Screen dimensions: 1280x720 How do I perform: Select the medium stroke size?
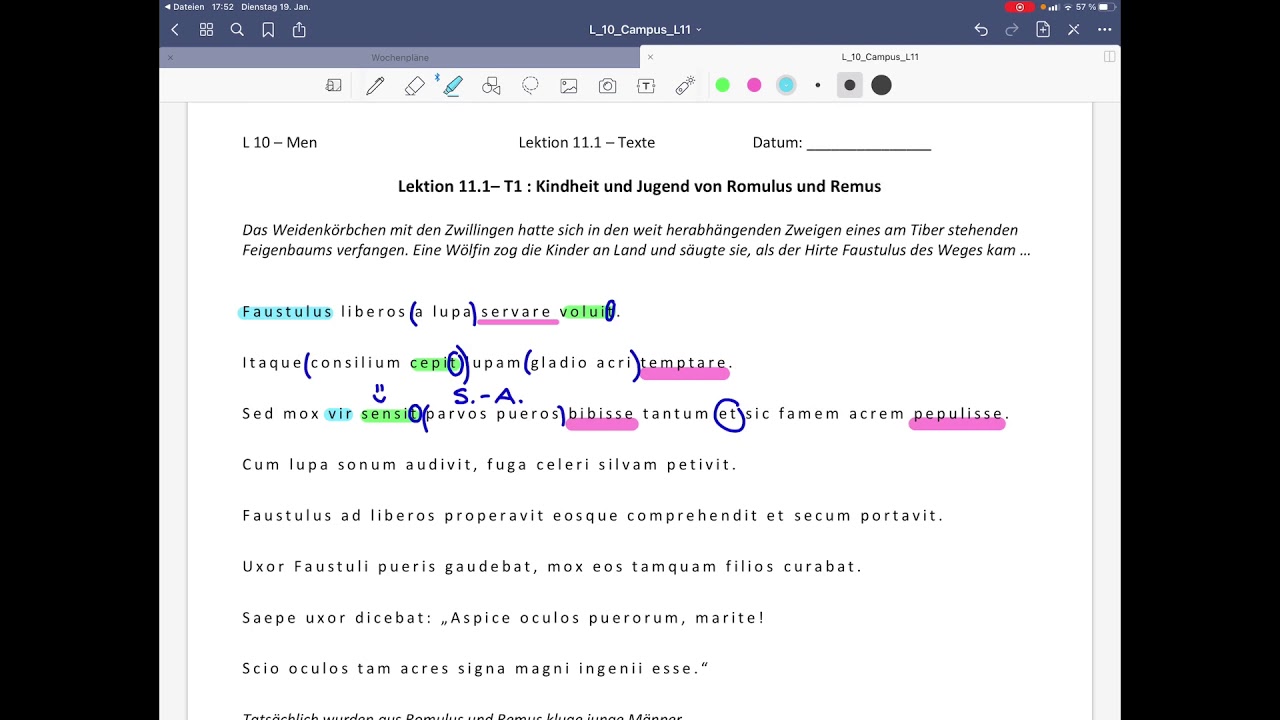(849, 86)
